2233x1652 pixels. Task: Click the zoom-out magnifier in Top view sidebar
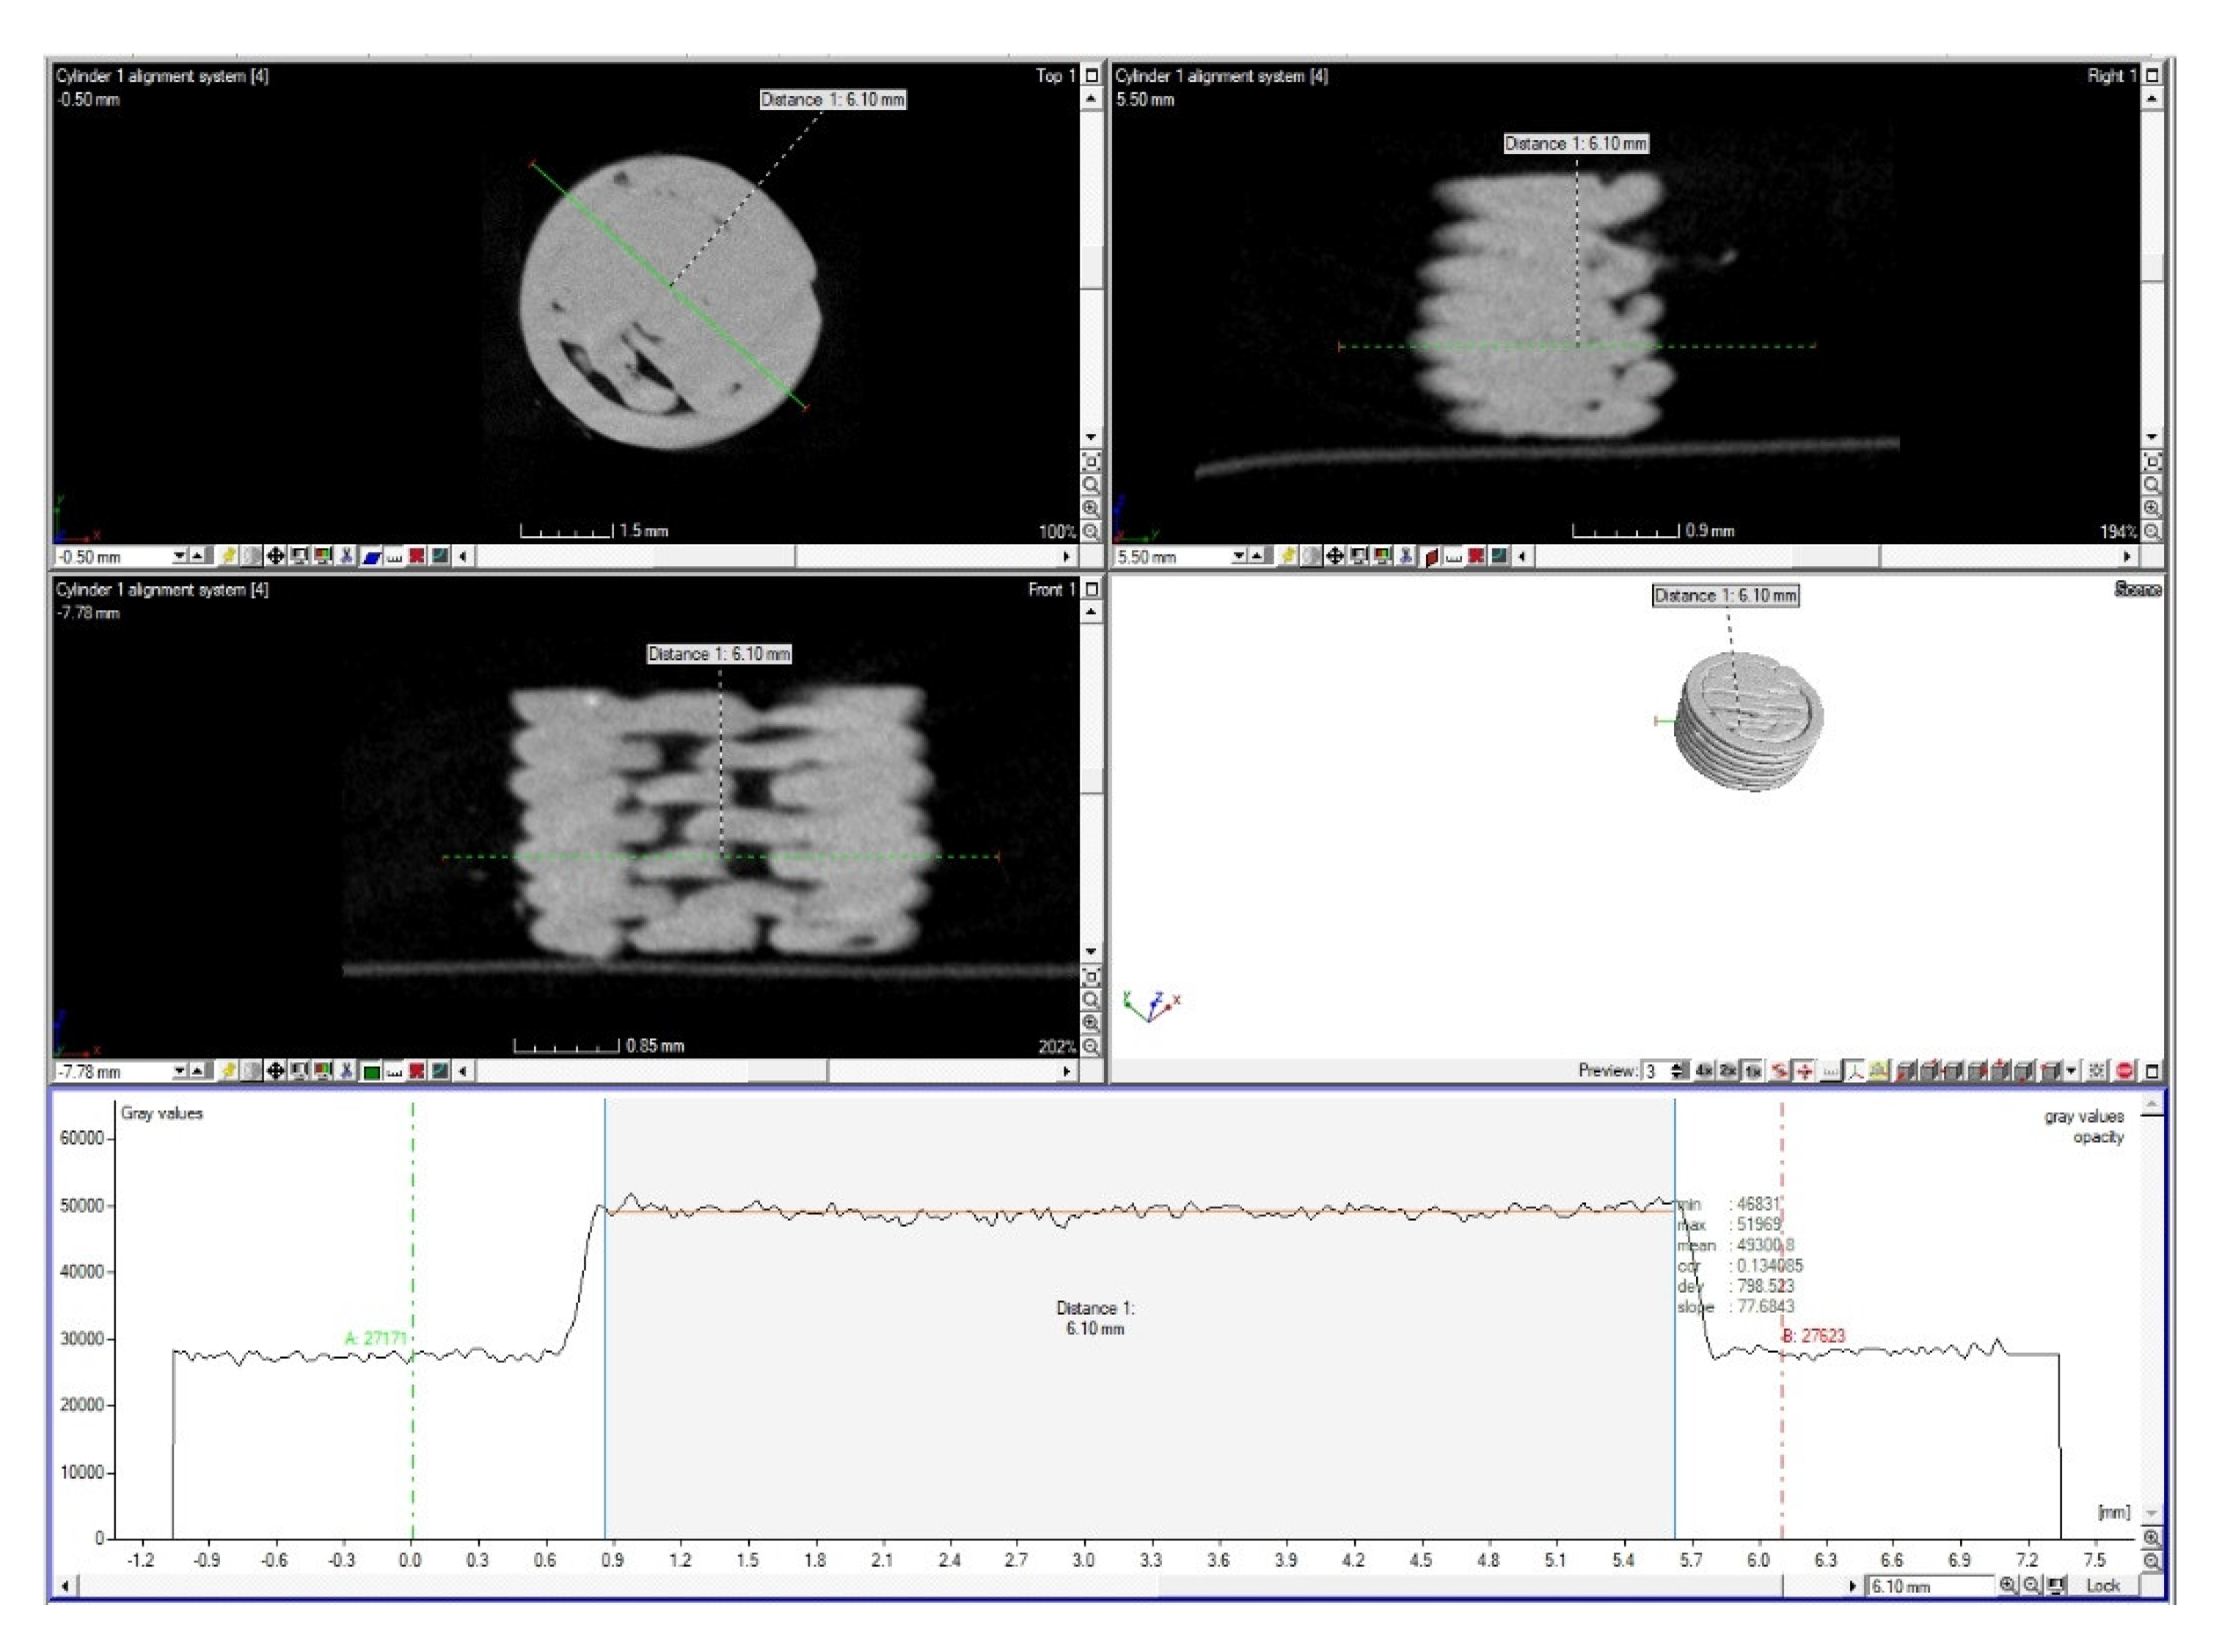(x=1091, y=532)
